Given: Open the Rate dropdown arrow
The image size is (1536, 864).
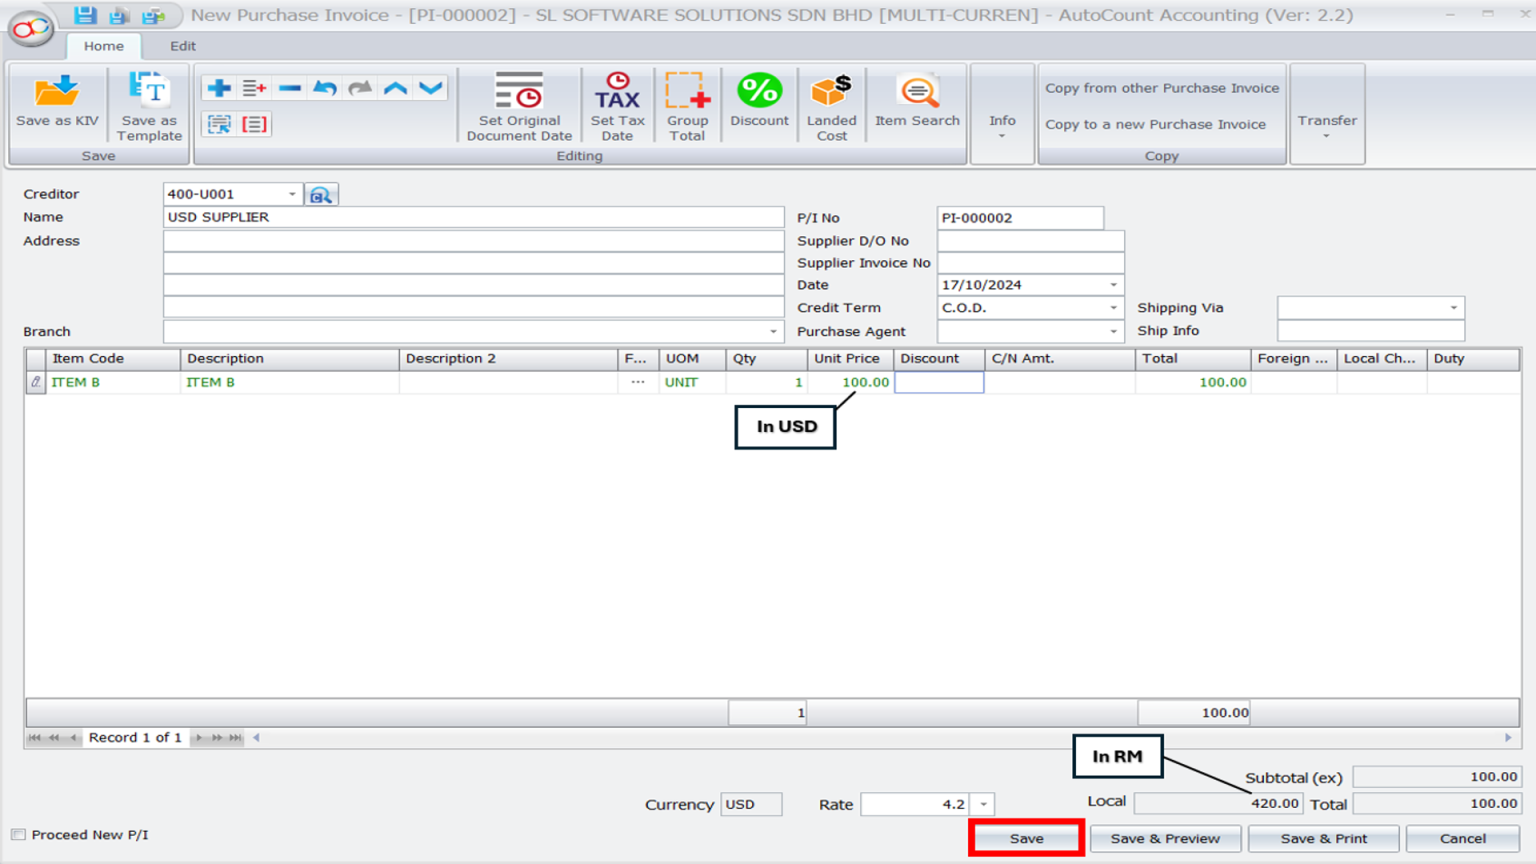Looking at the screenshot, I should (x=983, y=804).
